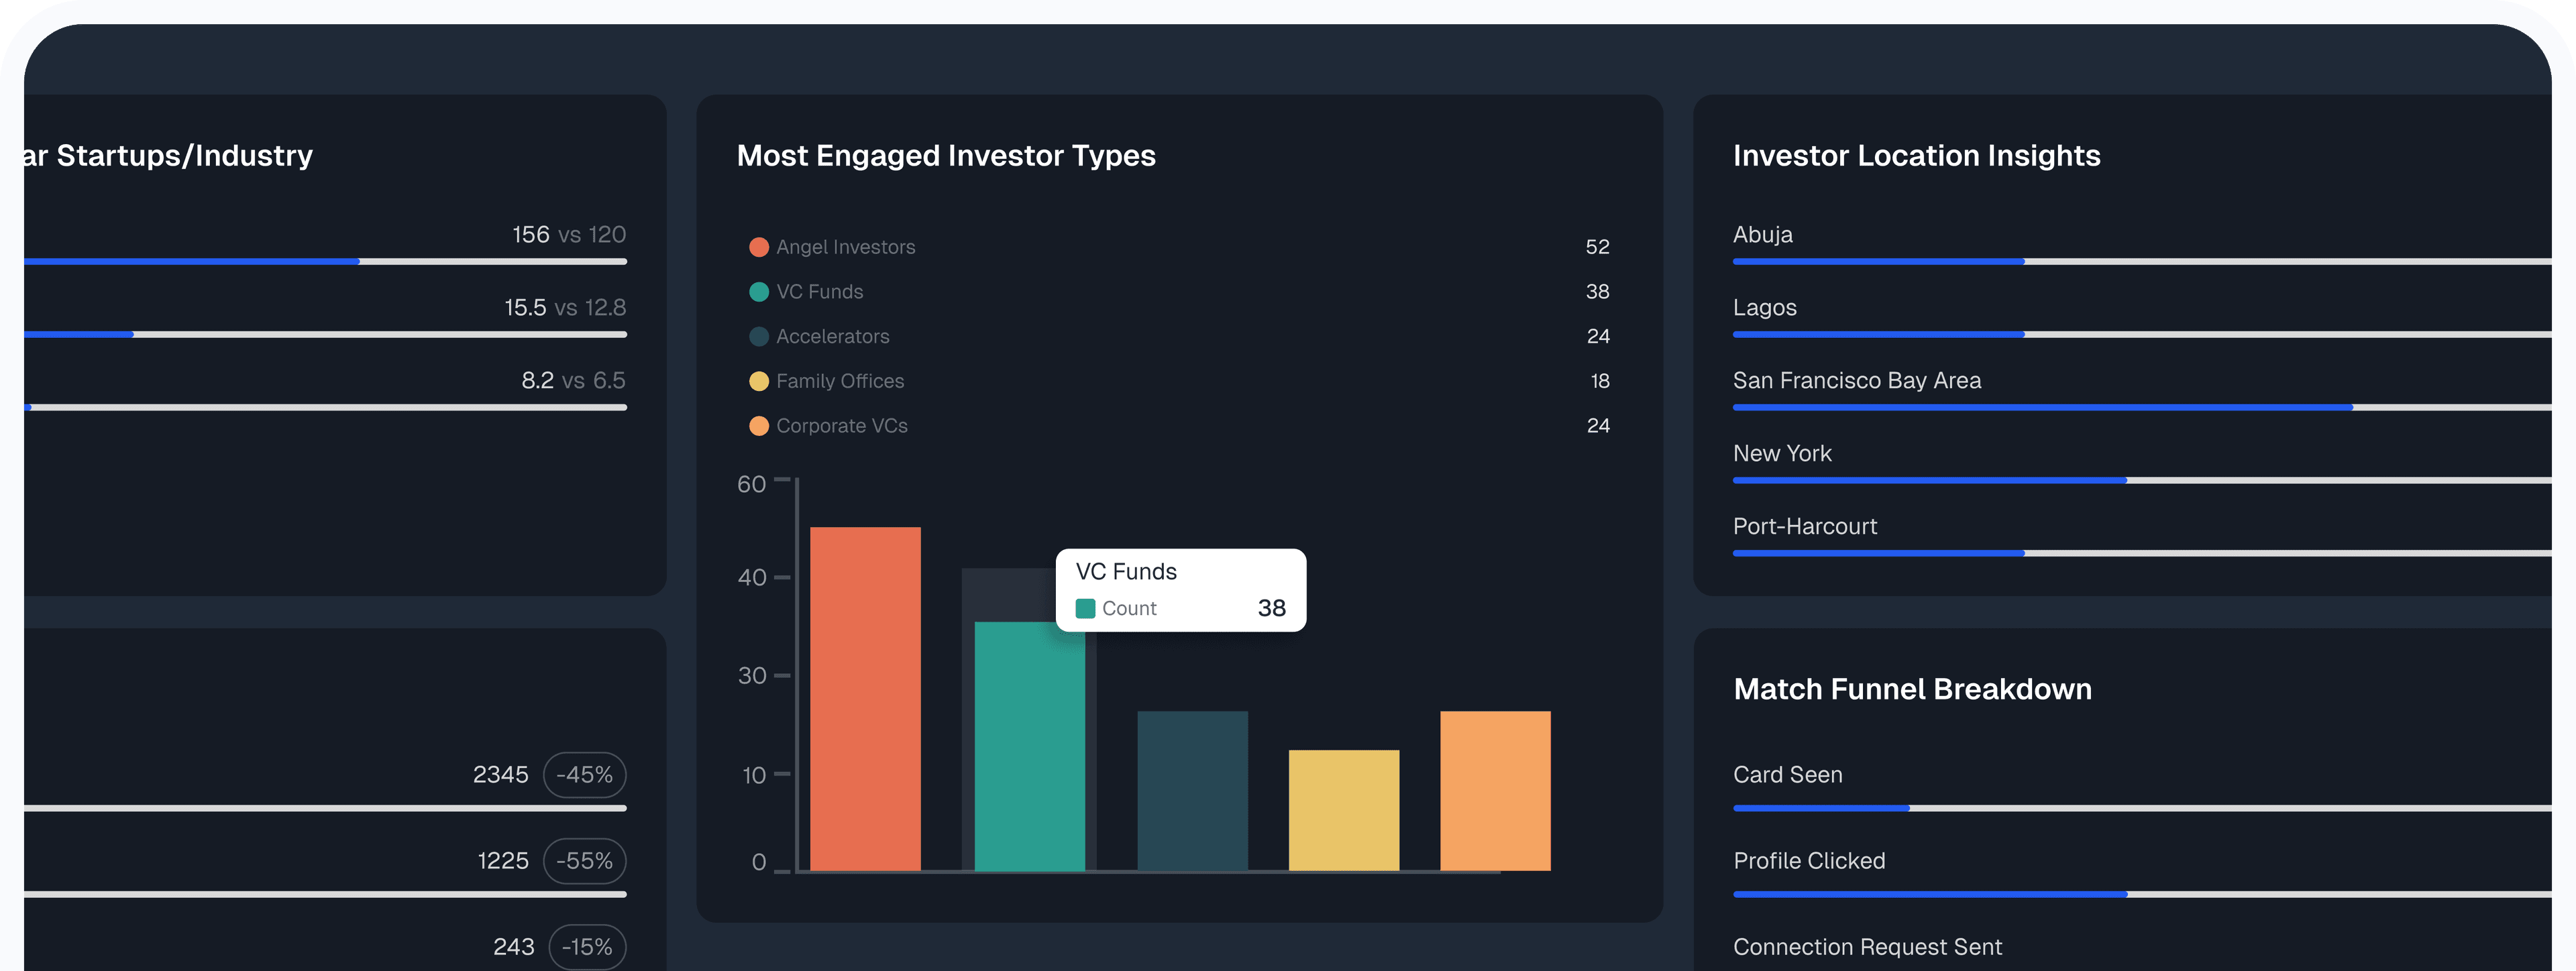
Task: Click the -55% percentage badge
Action: point(584,860)
